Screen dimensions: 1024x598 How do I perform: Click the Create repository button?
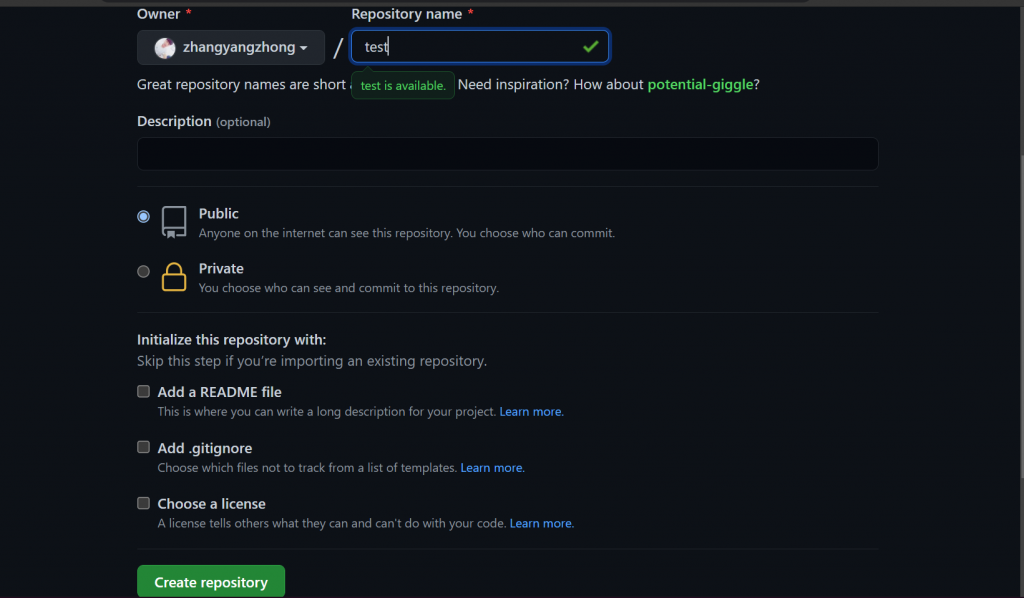(x=211, y=582)
